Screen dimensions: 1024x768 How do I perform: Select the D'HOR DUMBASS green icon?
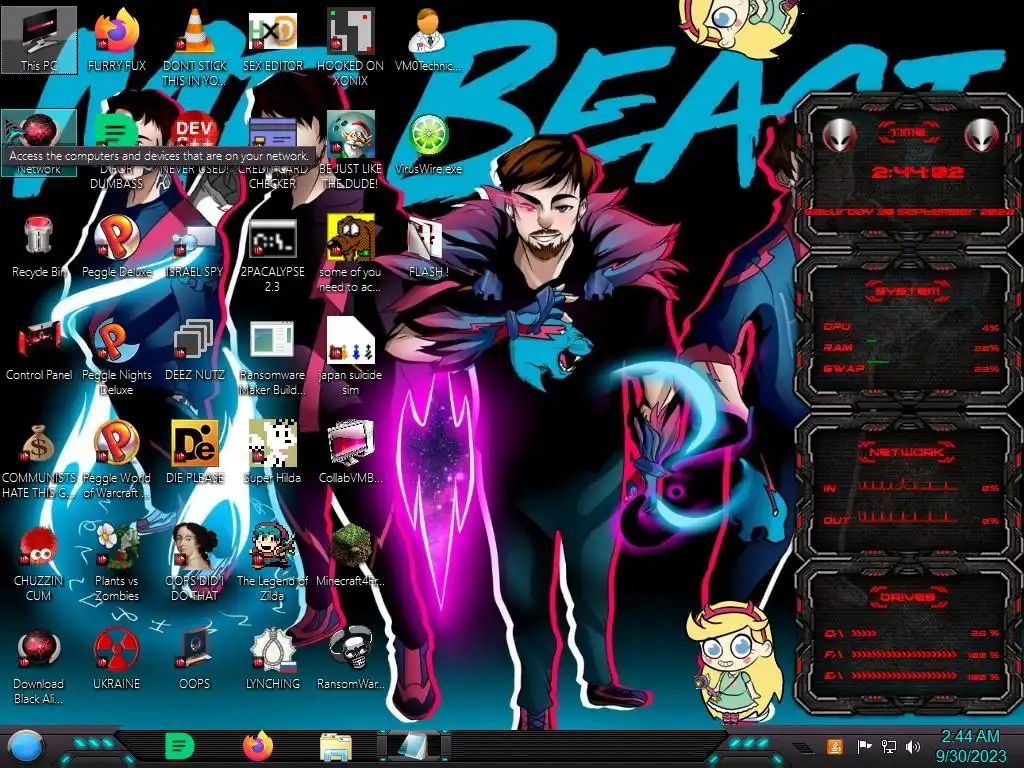pyautogui.click(x=116, y=150)
